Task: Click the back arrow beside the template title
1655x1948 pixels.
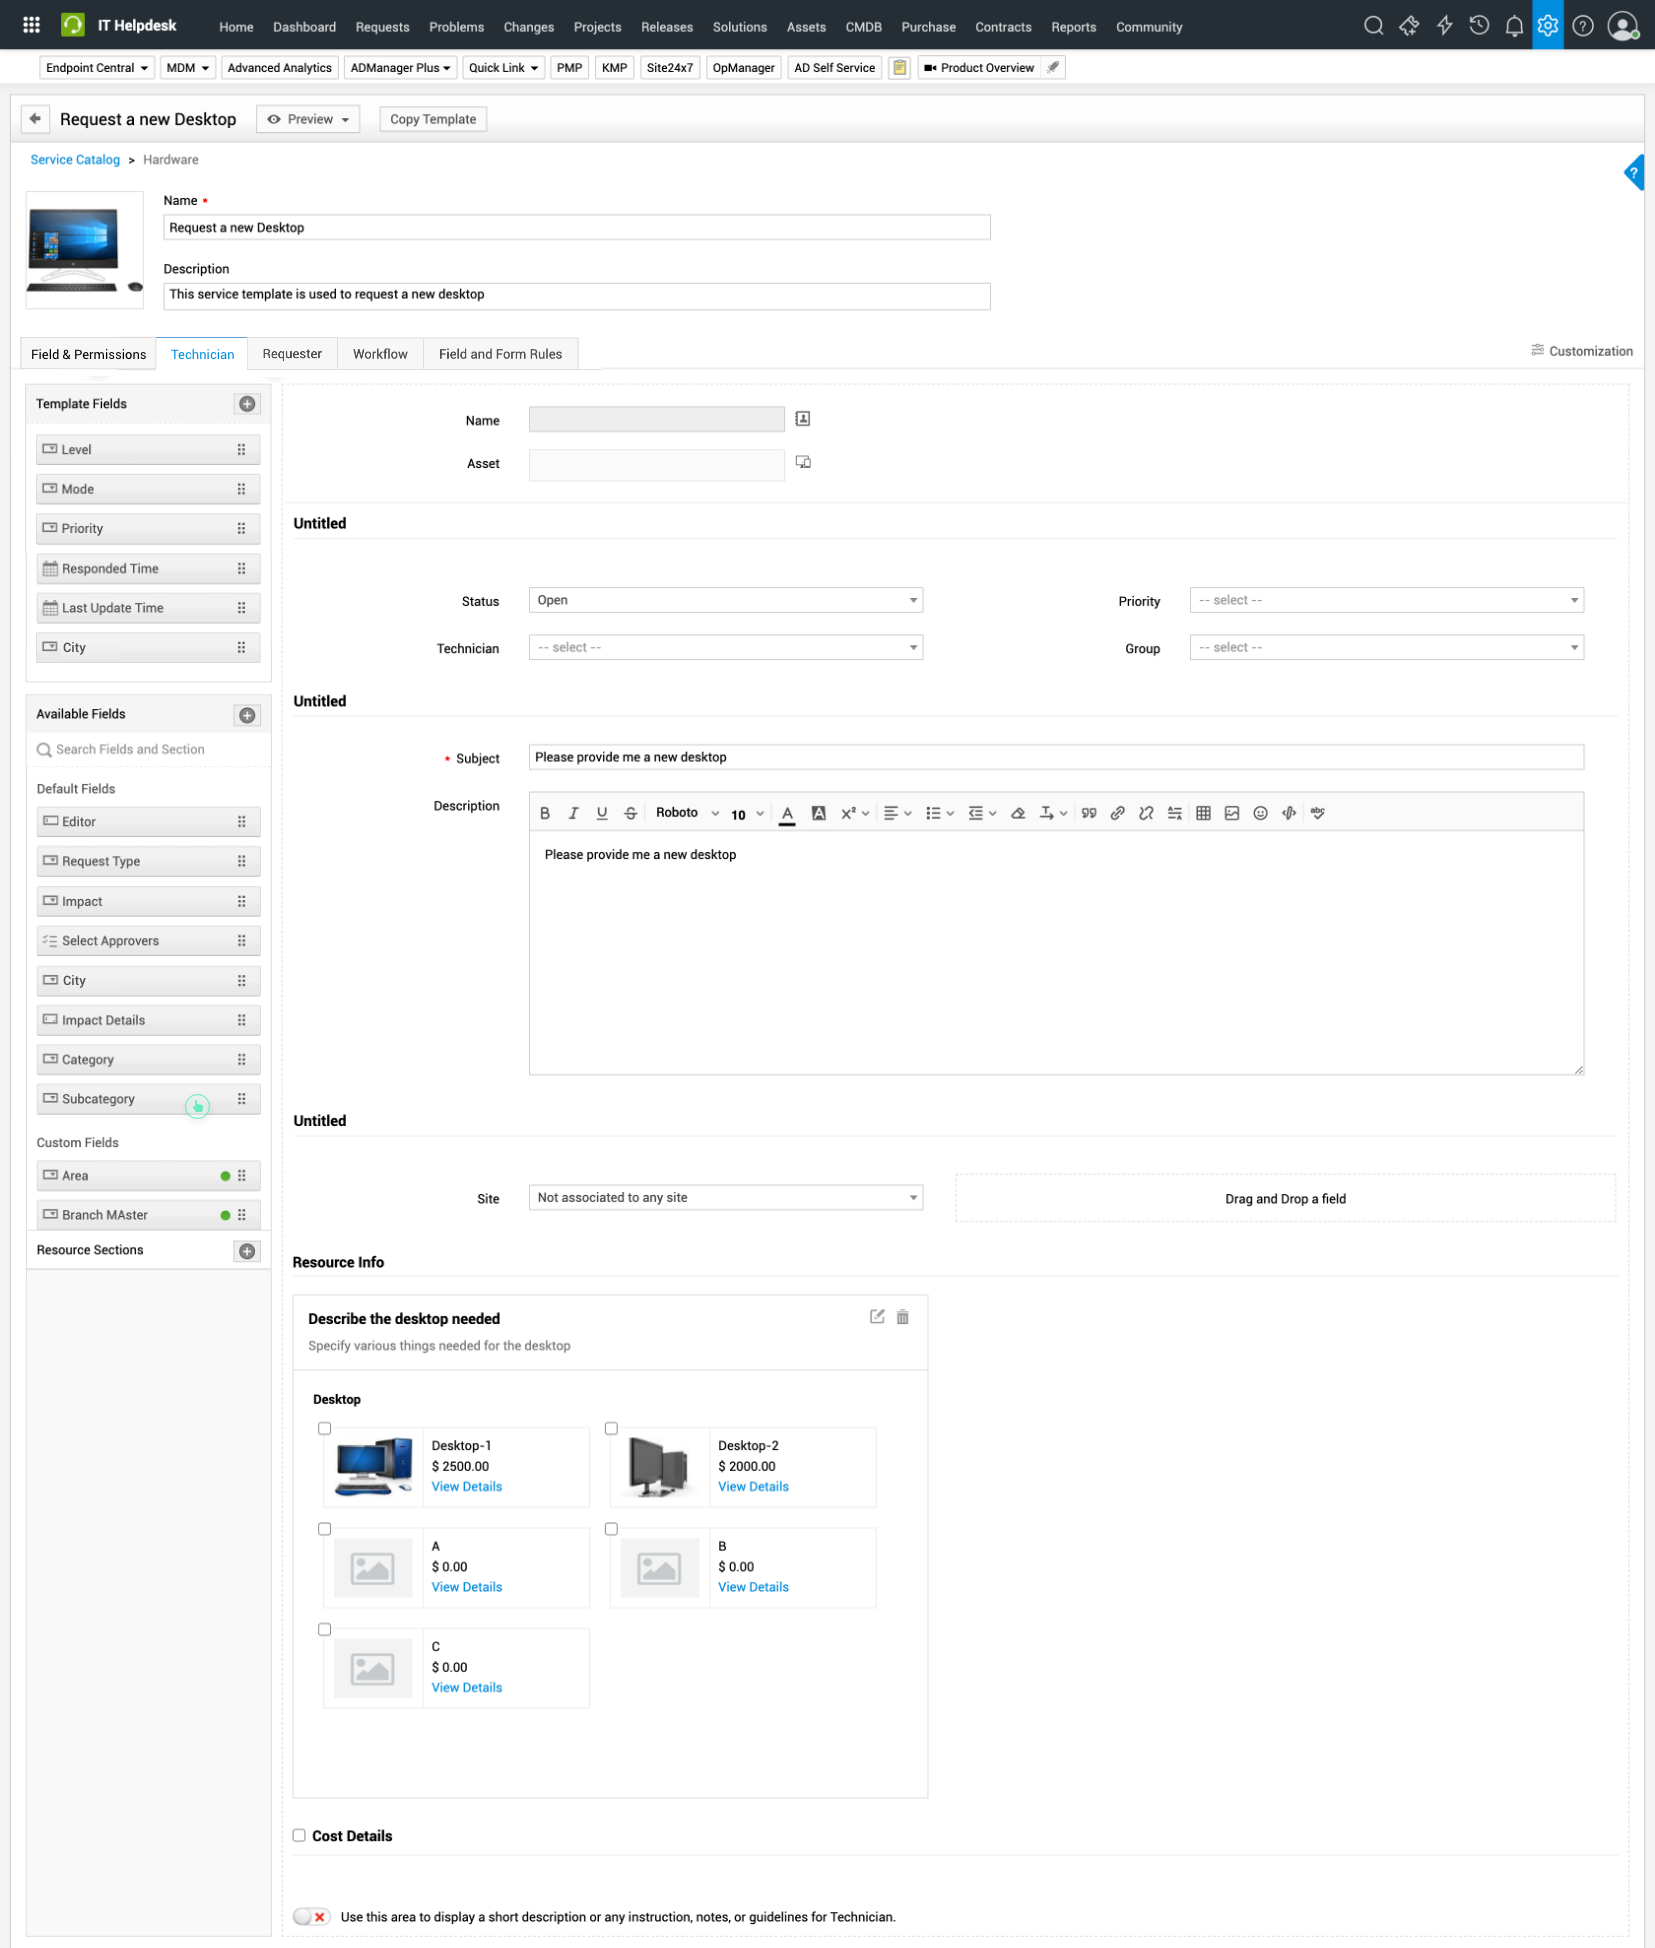Action: tap(35, 119)
